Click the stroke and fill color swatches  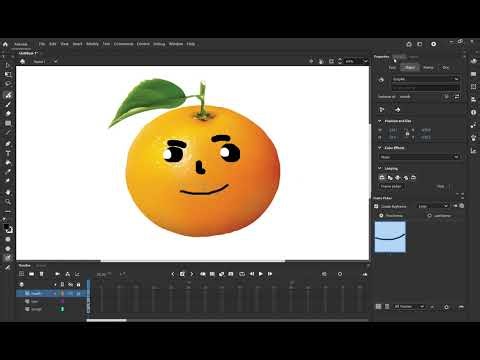[x=8, y=228]
